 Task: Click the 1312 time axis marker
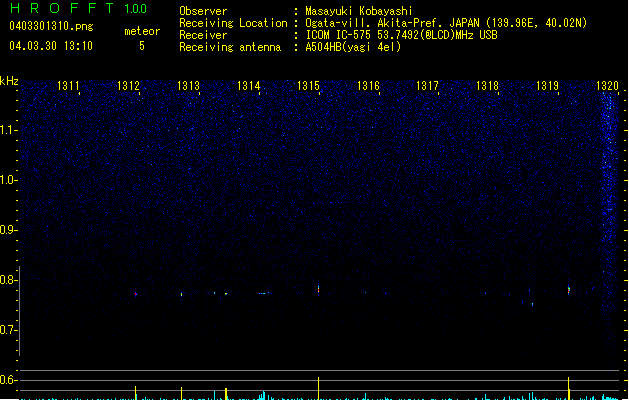tap(128, 86)
